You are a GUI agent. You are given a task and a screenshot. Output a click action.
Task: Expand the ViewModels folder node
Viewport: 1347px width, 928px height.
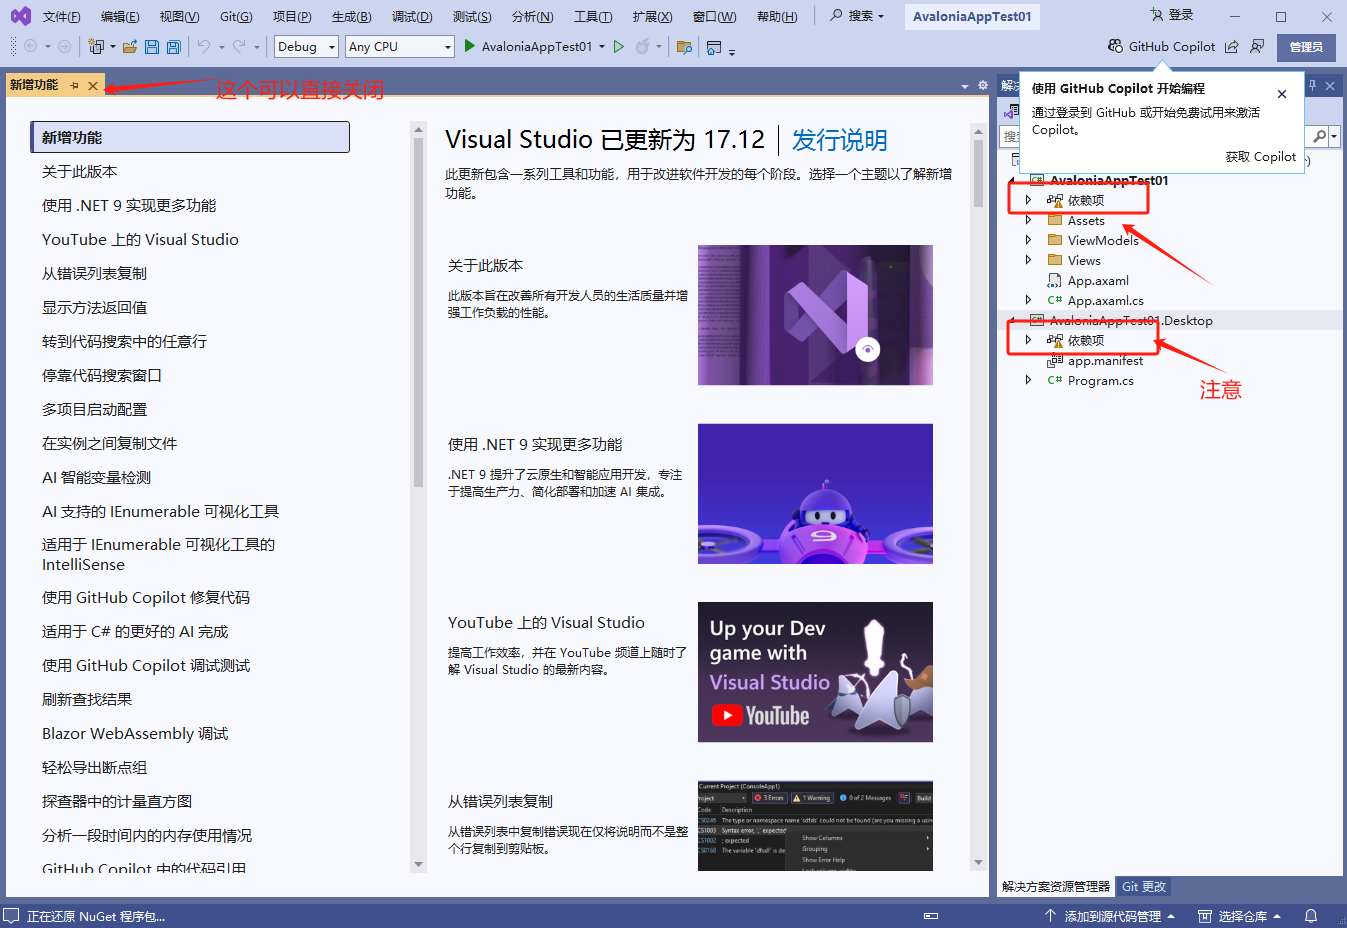click(x=1028, y=240)
